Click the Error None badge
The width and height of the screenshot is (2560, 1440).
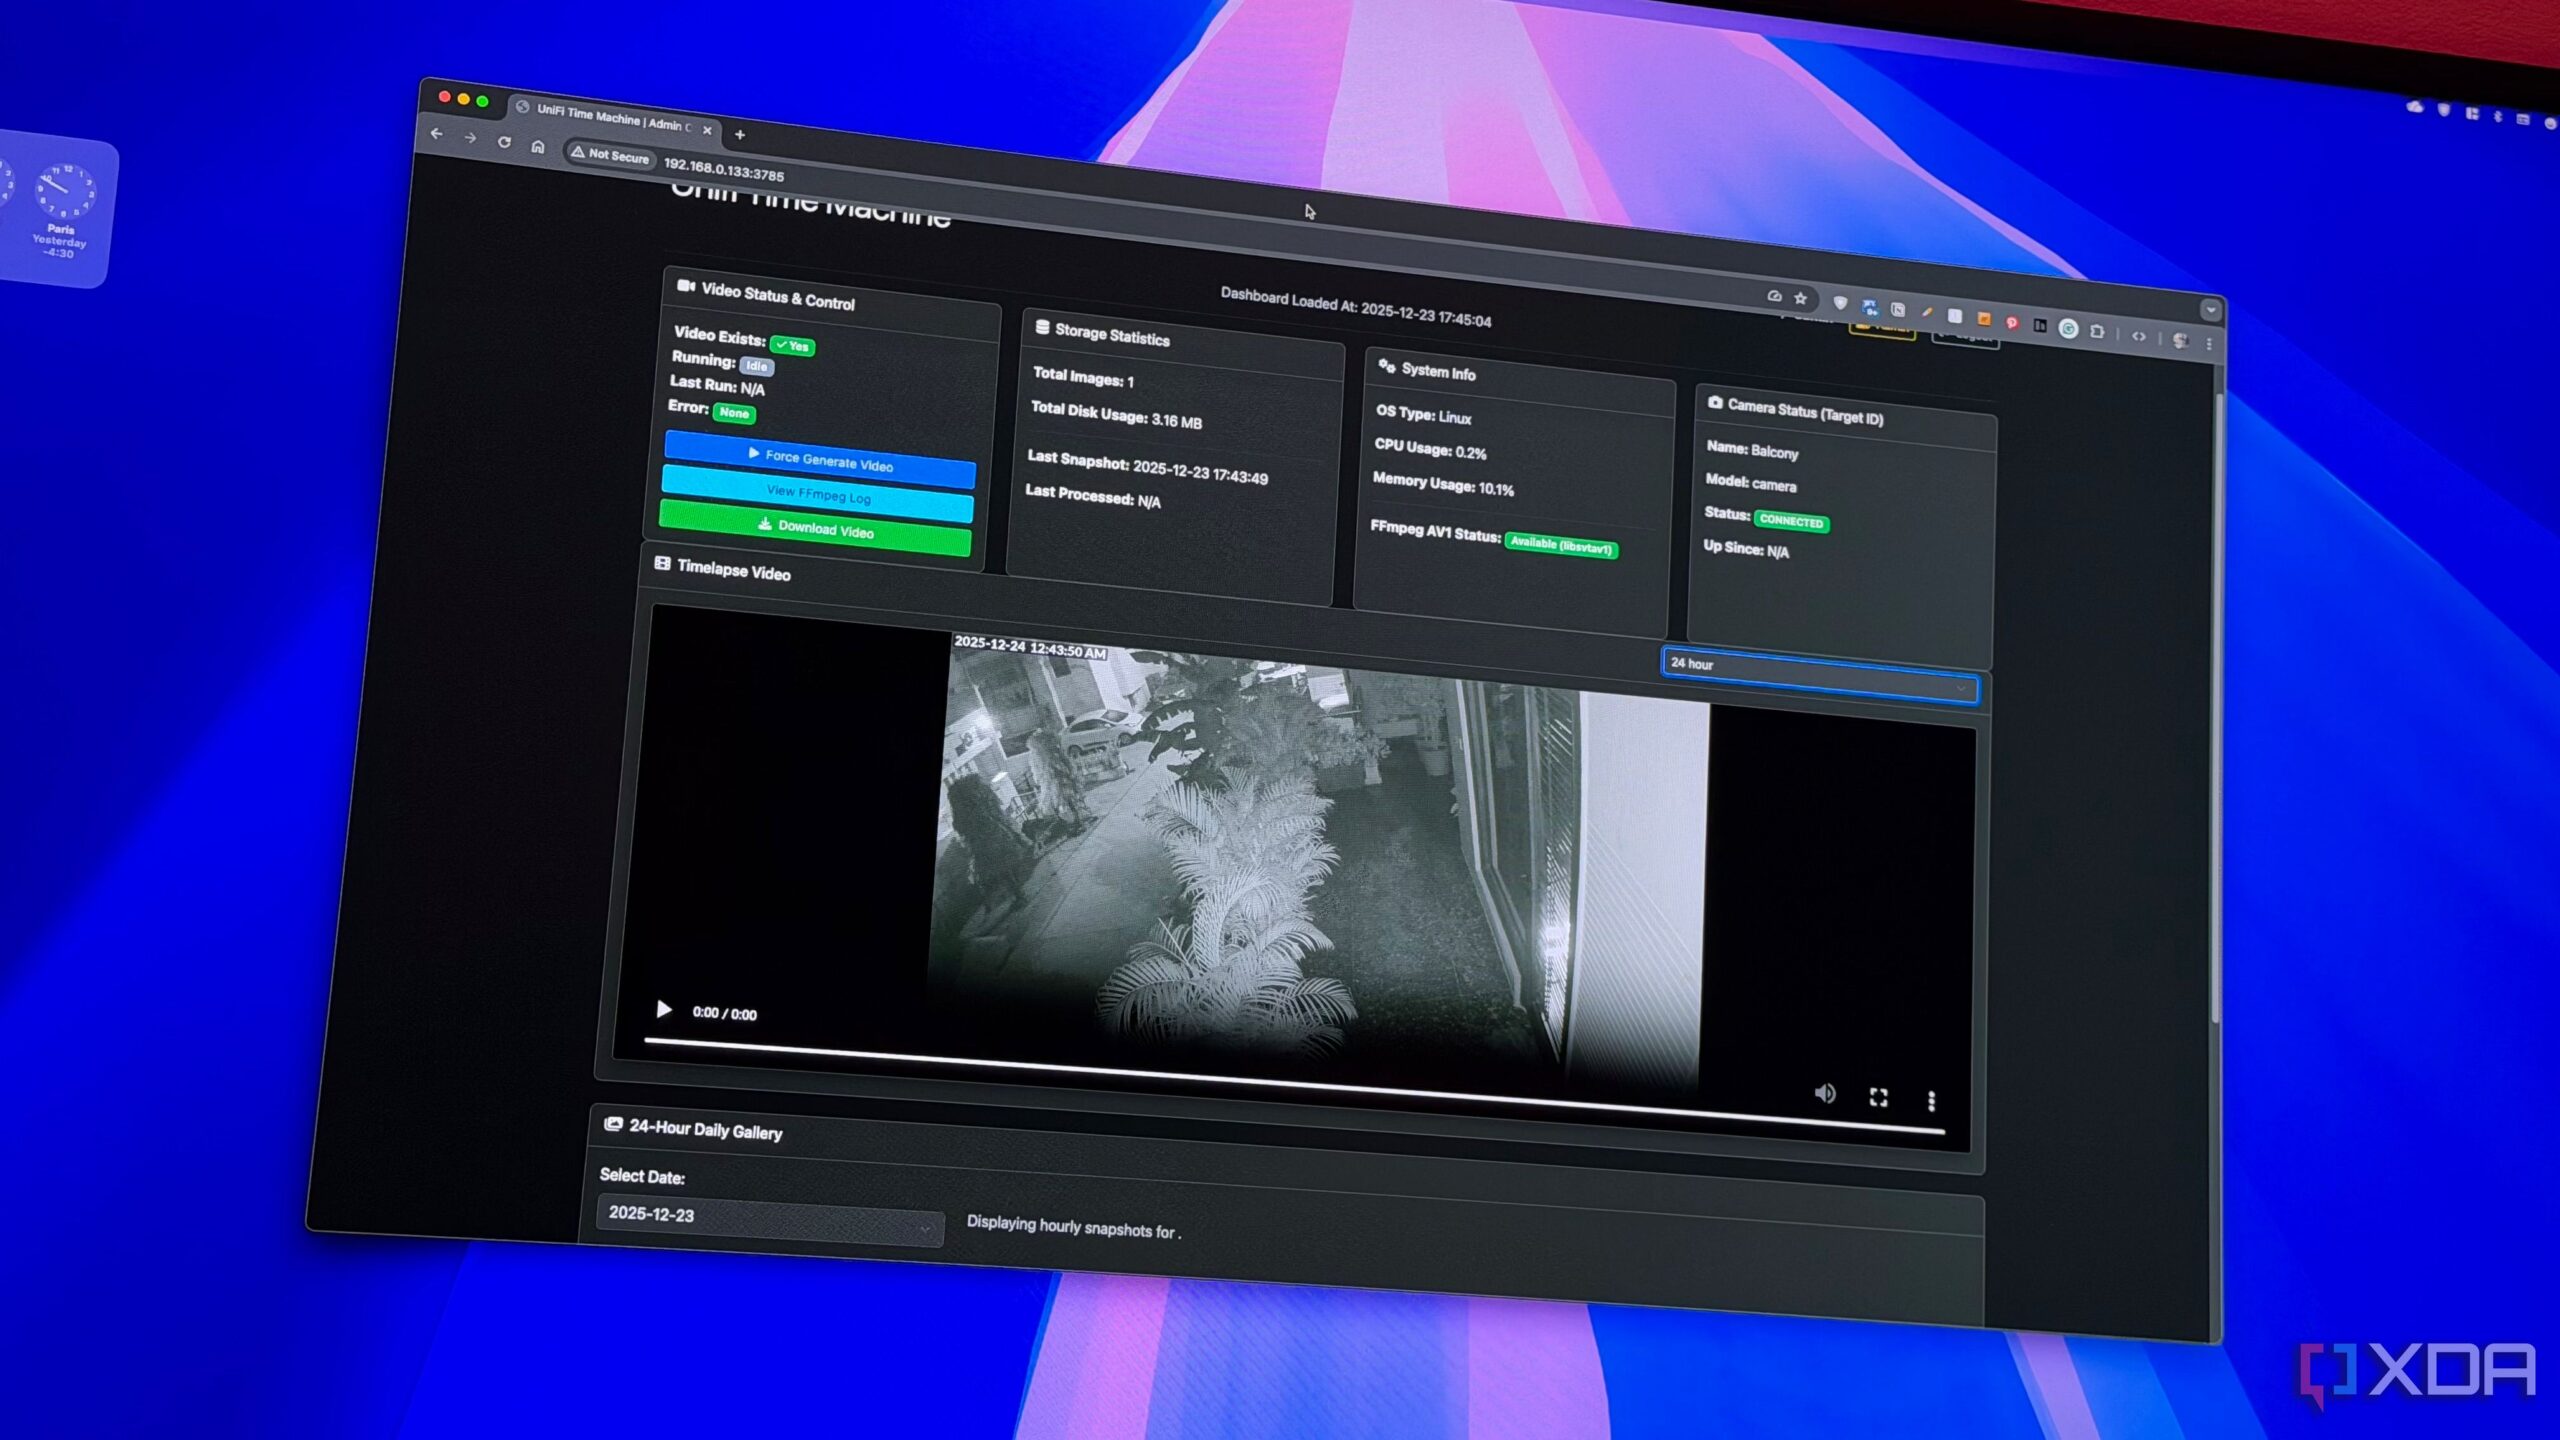734,413
